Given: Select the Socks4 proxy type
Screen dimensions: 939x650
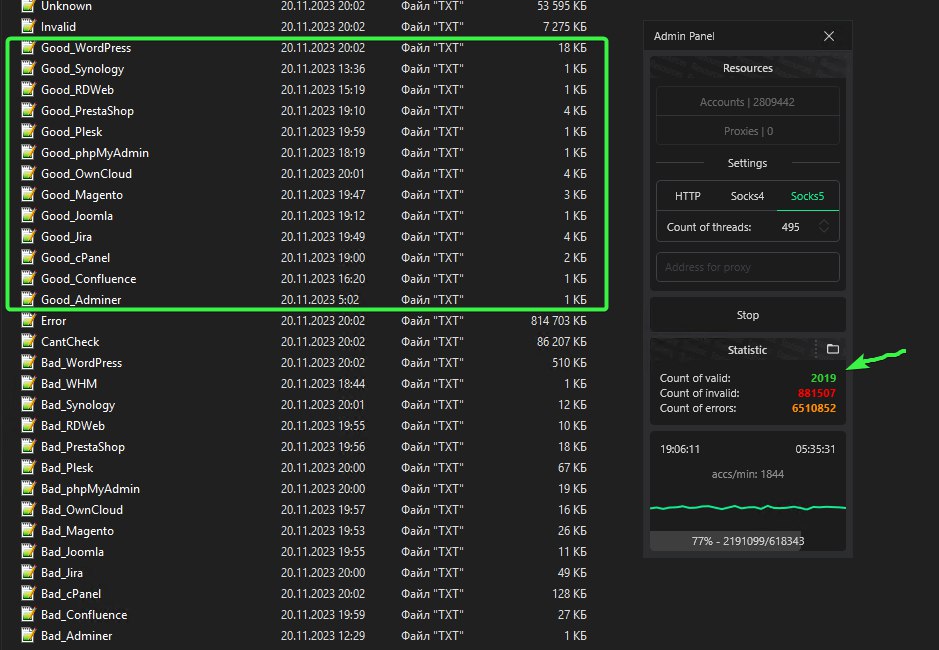Looking at the screenshot, I should pos(747,196).
